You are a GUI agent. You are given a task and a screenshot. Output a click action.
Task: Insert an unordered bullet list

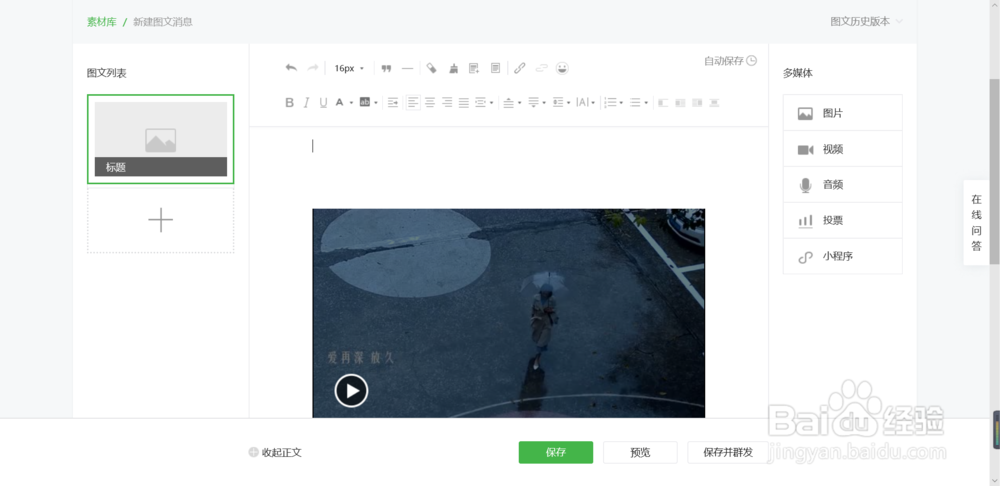tap(635, 102)
